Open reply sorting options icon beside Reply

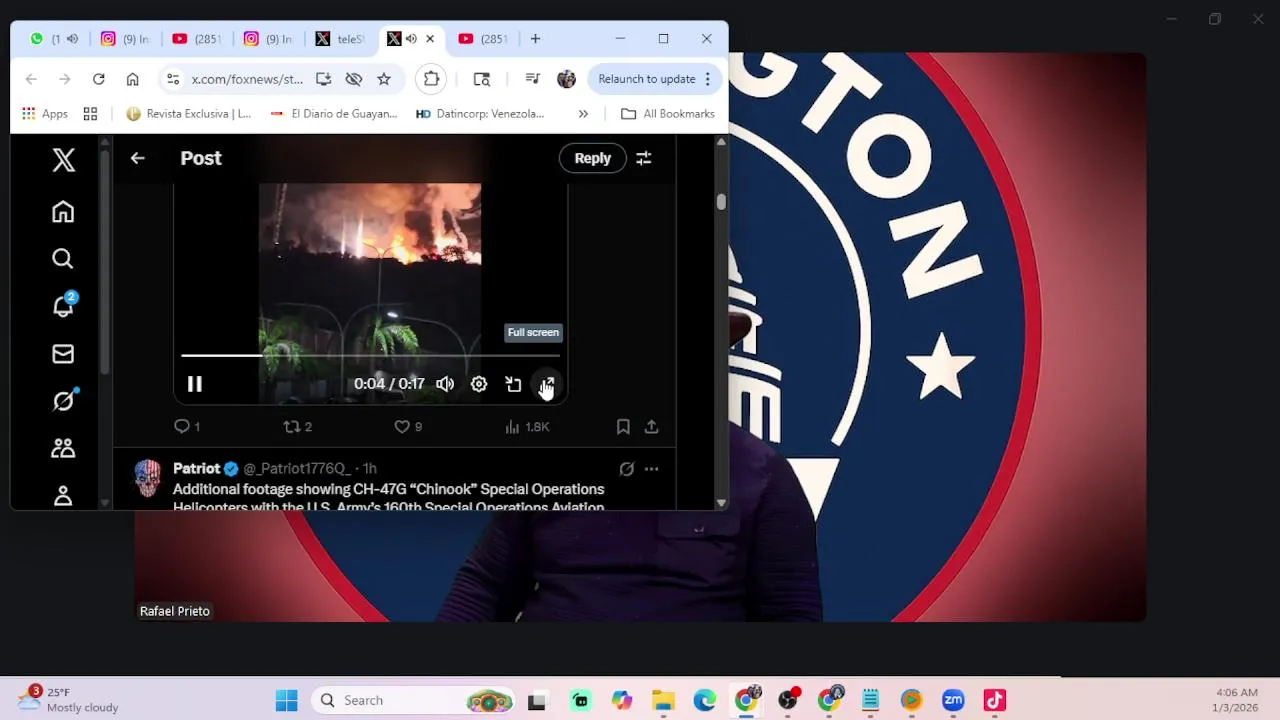pyautogui.click(x=644, y=158)
